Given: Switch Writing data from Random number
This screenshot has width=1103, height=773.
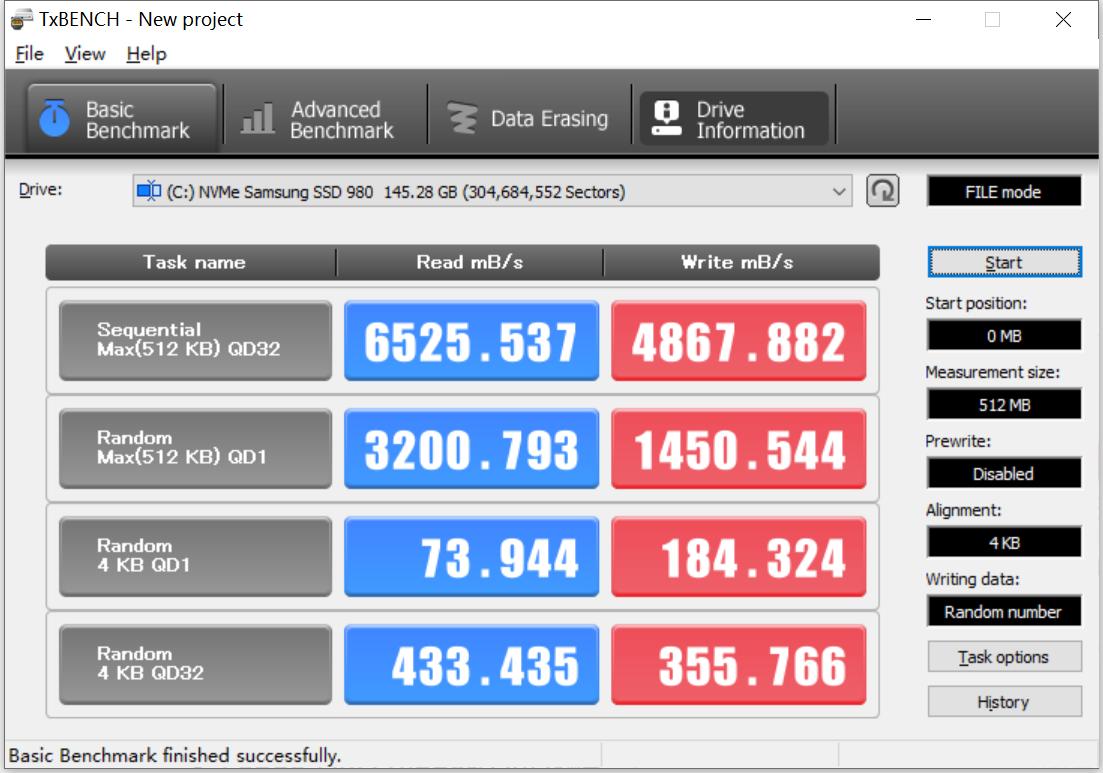Looking at the screenshot, I should tap(1003, 611).
